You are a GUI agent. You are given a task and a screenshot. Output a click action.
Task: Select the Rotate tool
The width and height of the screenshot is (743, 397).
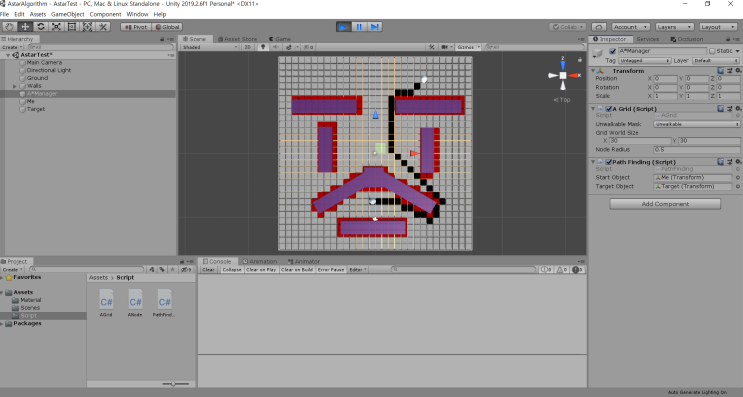pos(41,27)
